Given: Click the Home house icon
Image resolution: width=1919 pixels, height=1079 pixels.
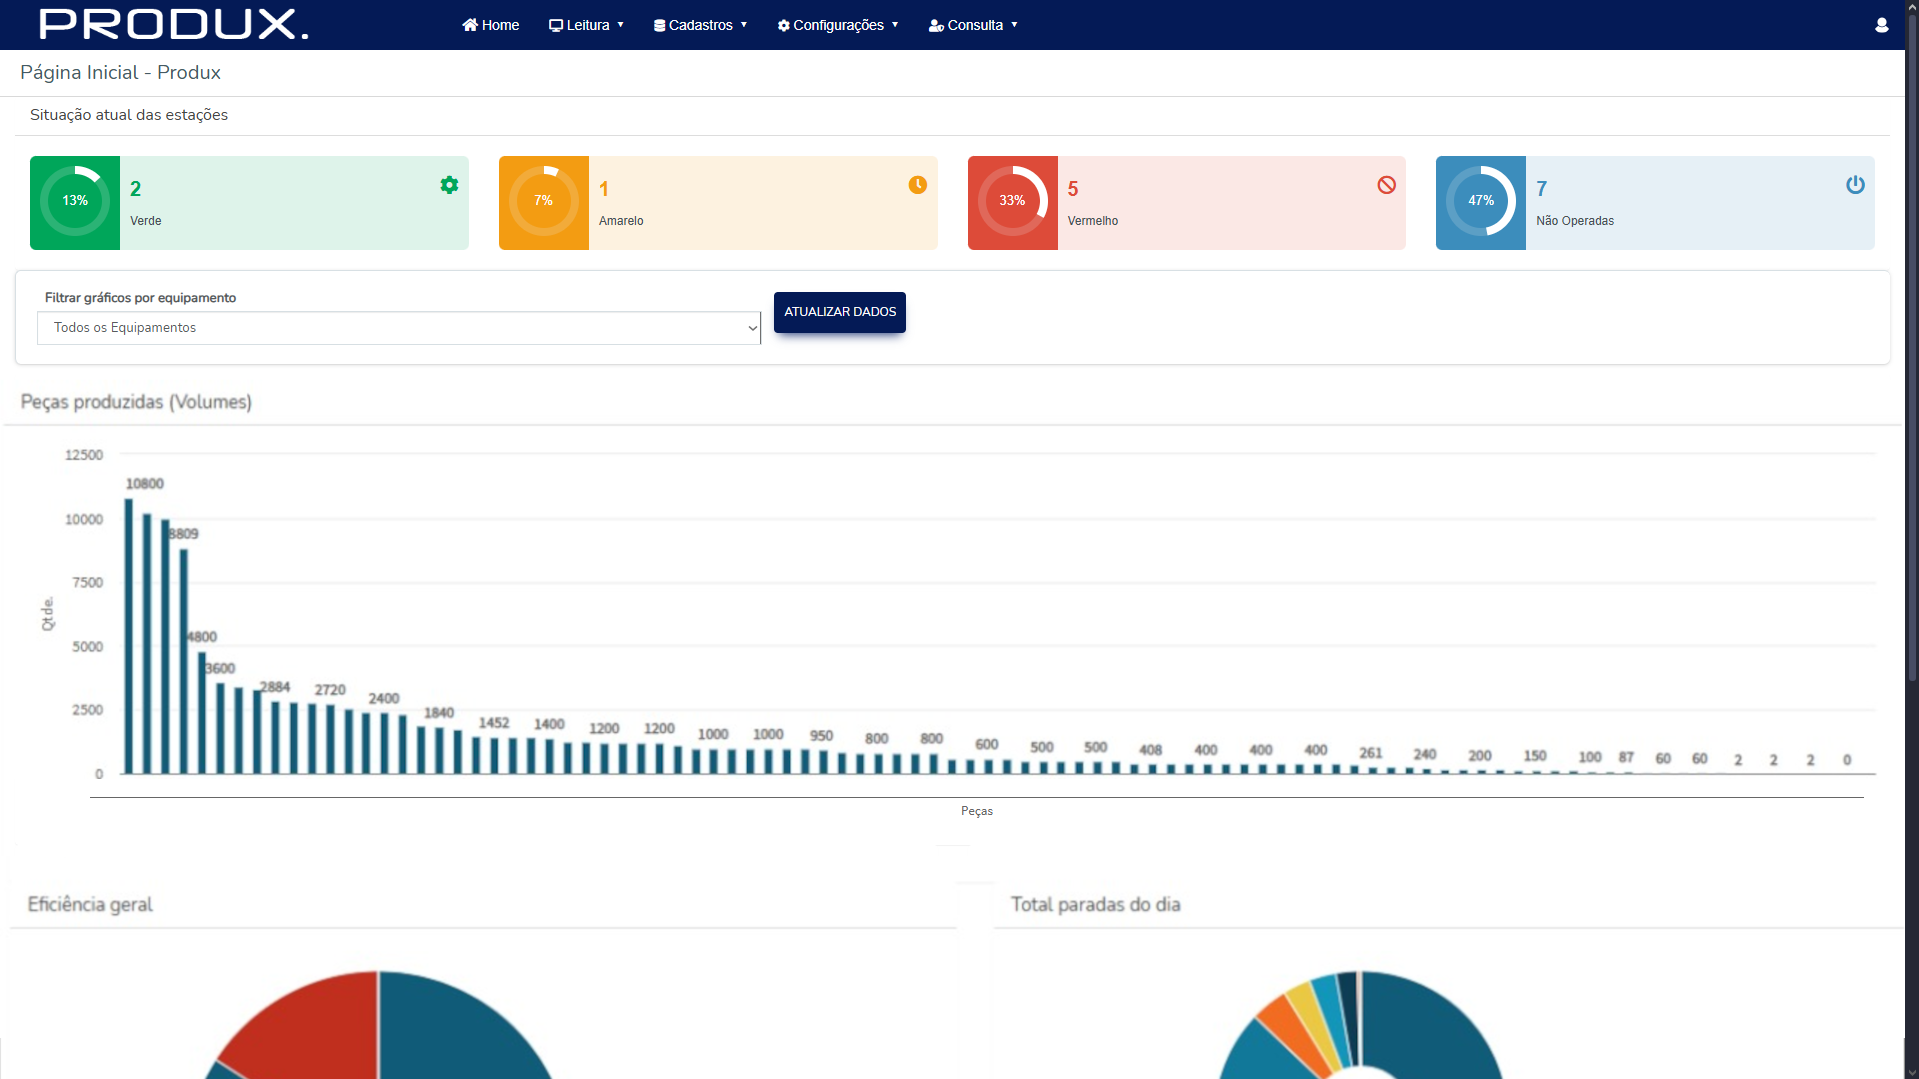Looking at the screenshot, I should 469,25.
